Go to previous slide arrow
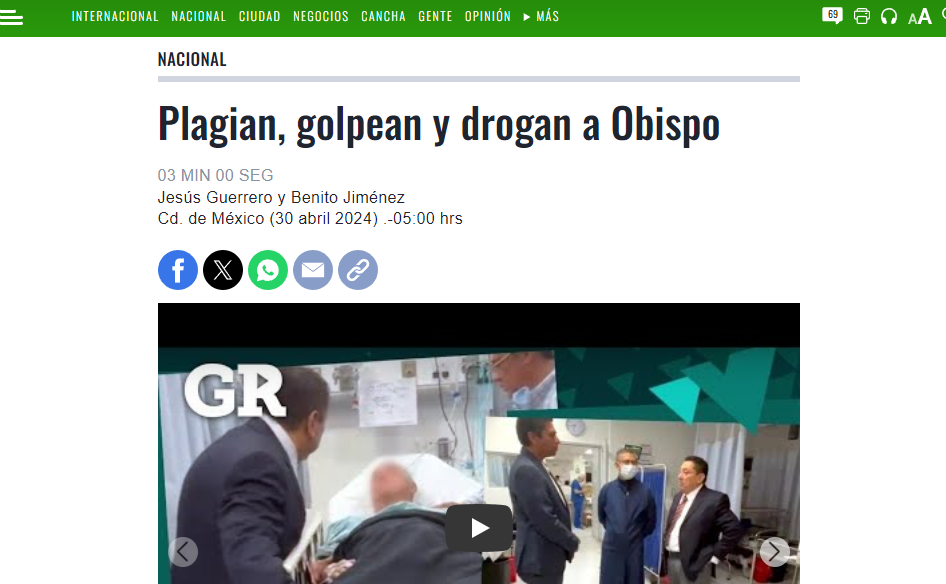 pos(183,551)
